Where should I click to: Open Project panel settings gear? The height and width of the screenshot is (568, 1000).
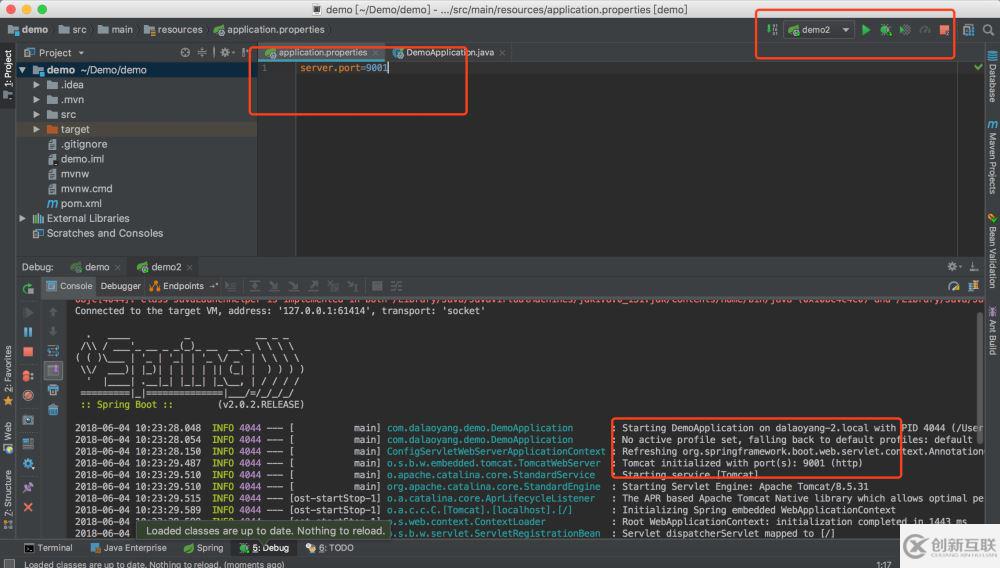[225, 53]
